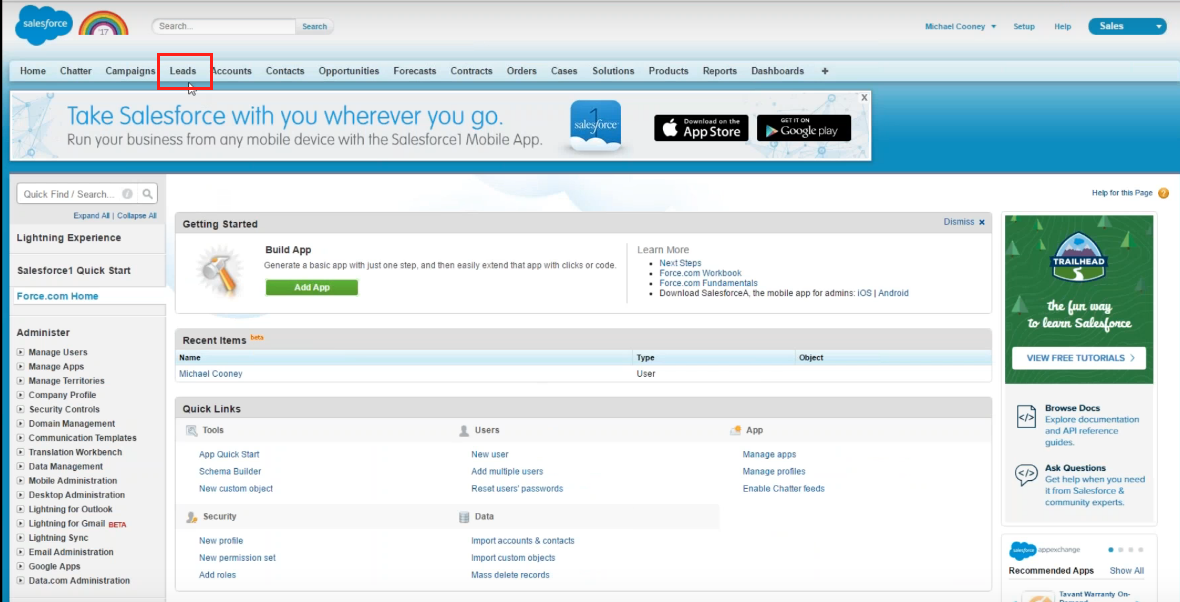1180x602 pixels.
Task: Open the Accounts tab
Action: pyautogui.click(x=231, y=71)
